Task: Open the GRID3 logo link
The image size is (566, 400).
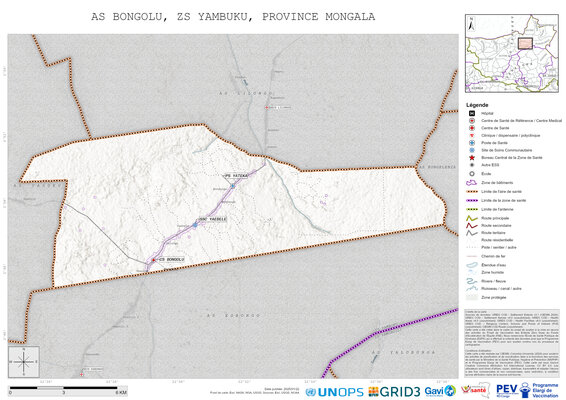Action: click(x=394, y=392)
